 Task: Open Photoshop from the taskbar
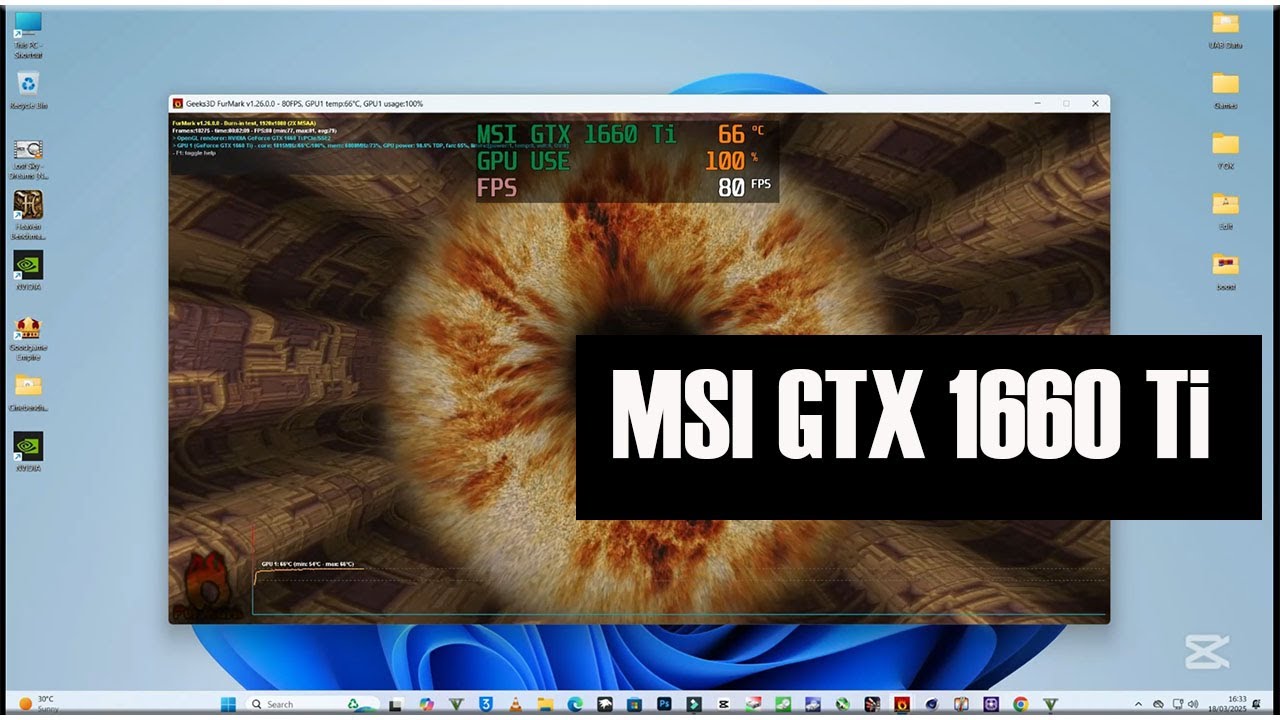point(664,704)
